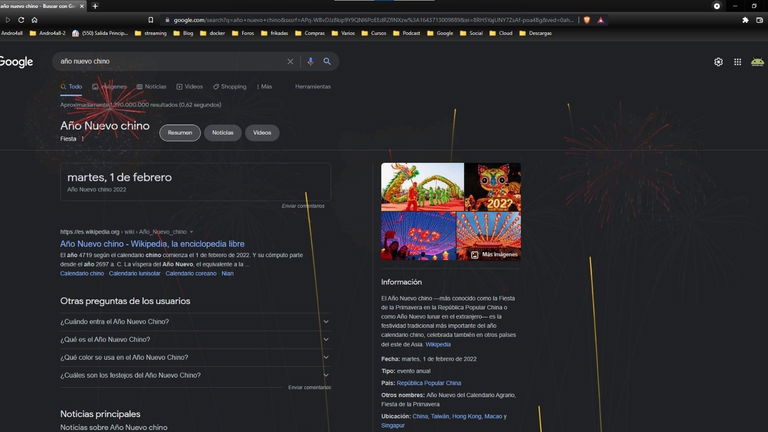The image size is (768, 432).
Task: Open the Google account avatar
Action: click(758, 62)
